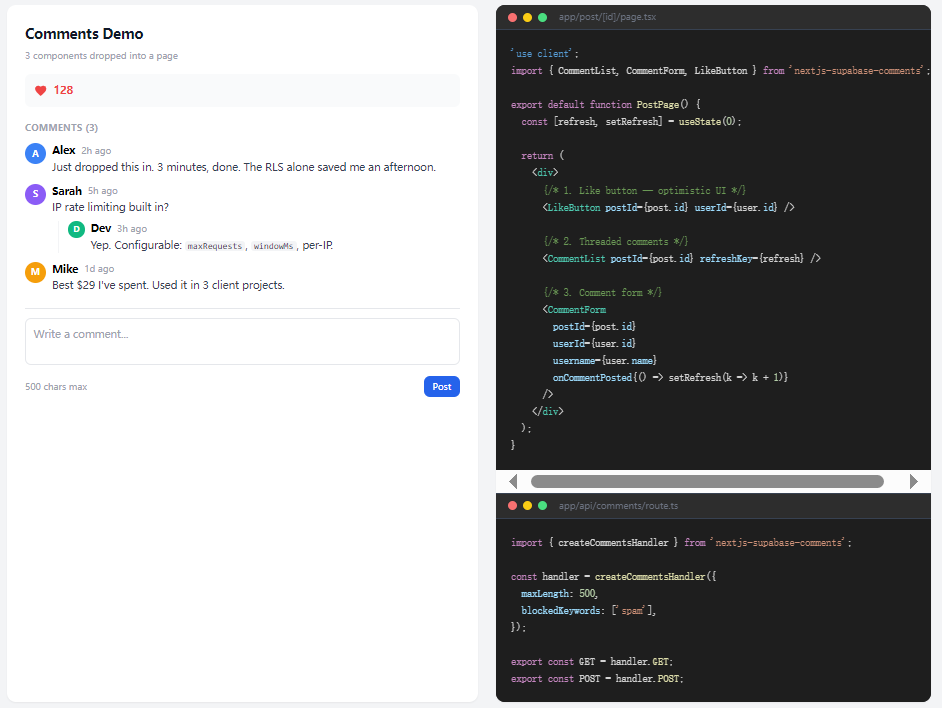Click the blue Post button
Screen dimensions: 942x708
coord(442,386)
